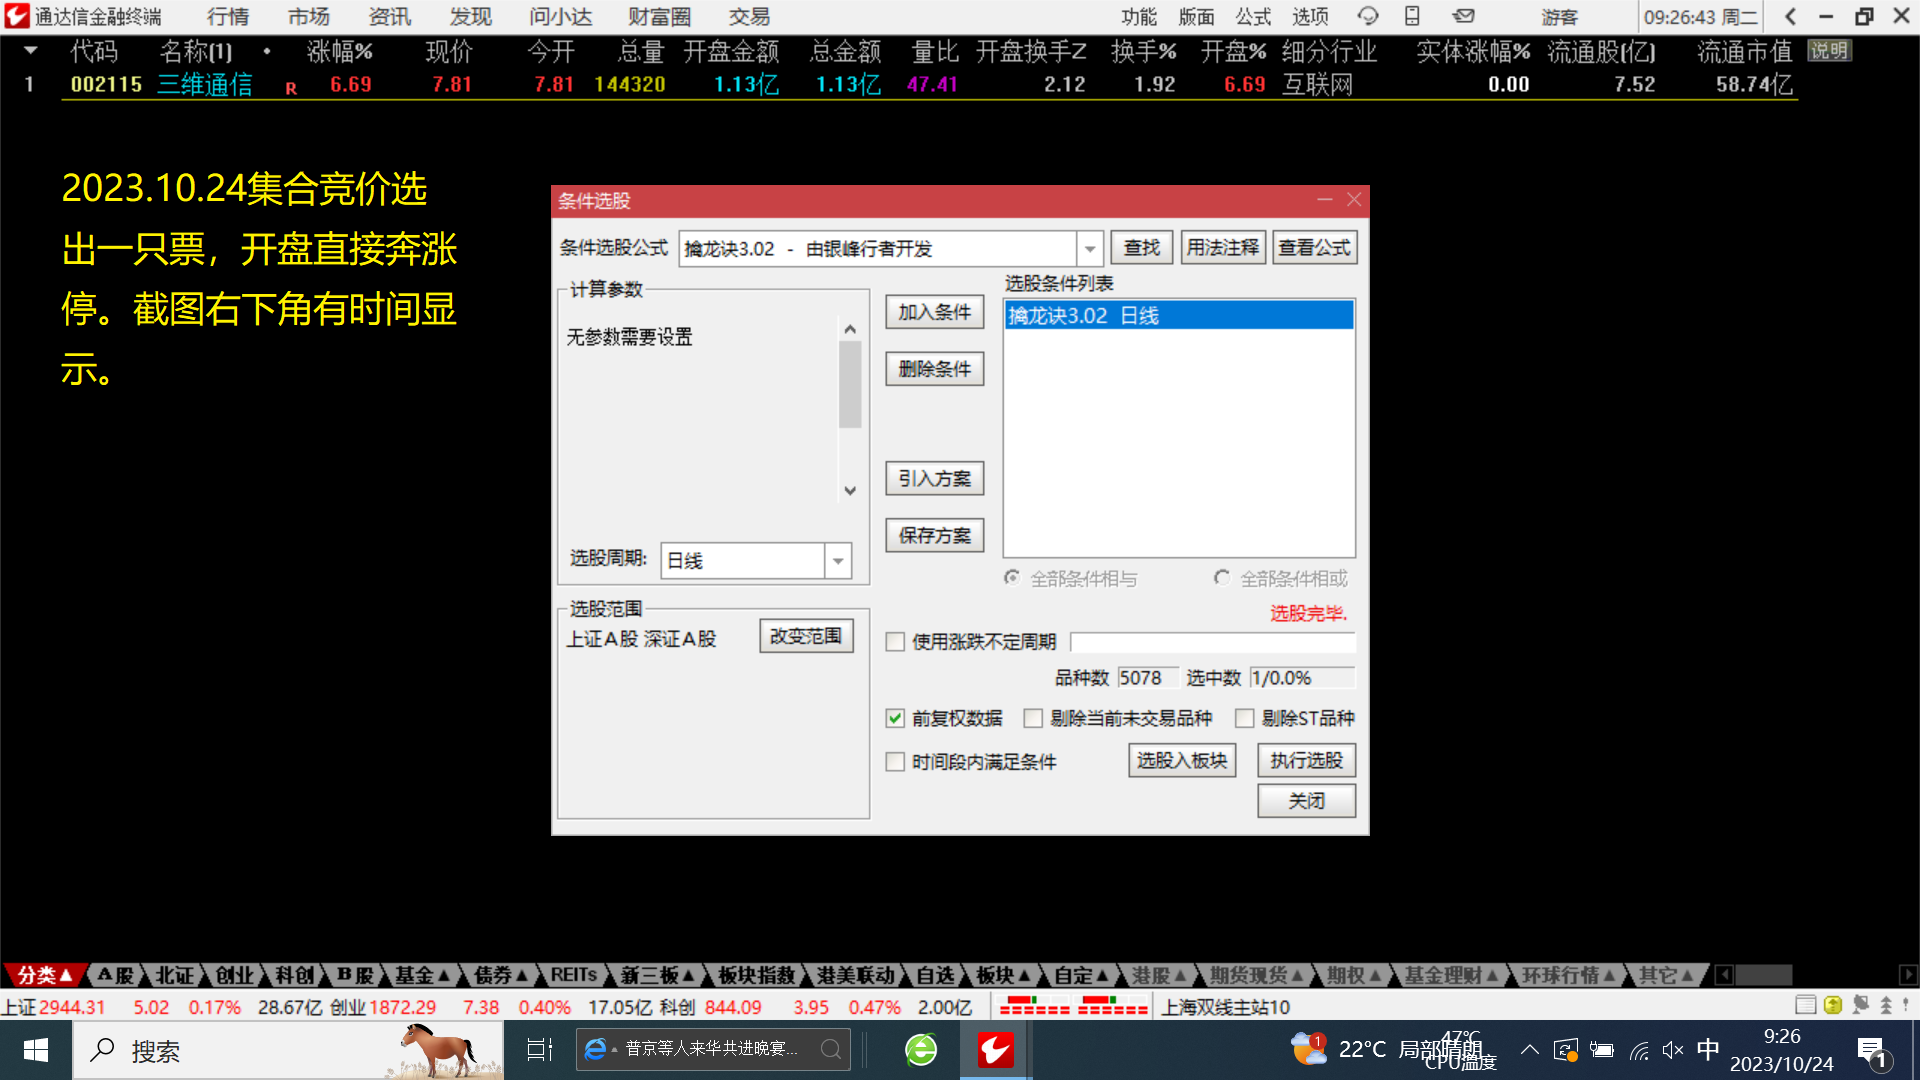Click the 改变范围 button
Image resolution: width=1920 pixels, height=1080 pixels.
pyautogui.click(x=806, y=636)
